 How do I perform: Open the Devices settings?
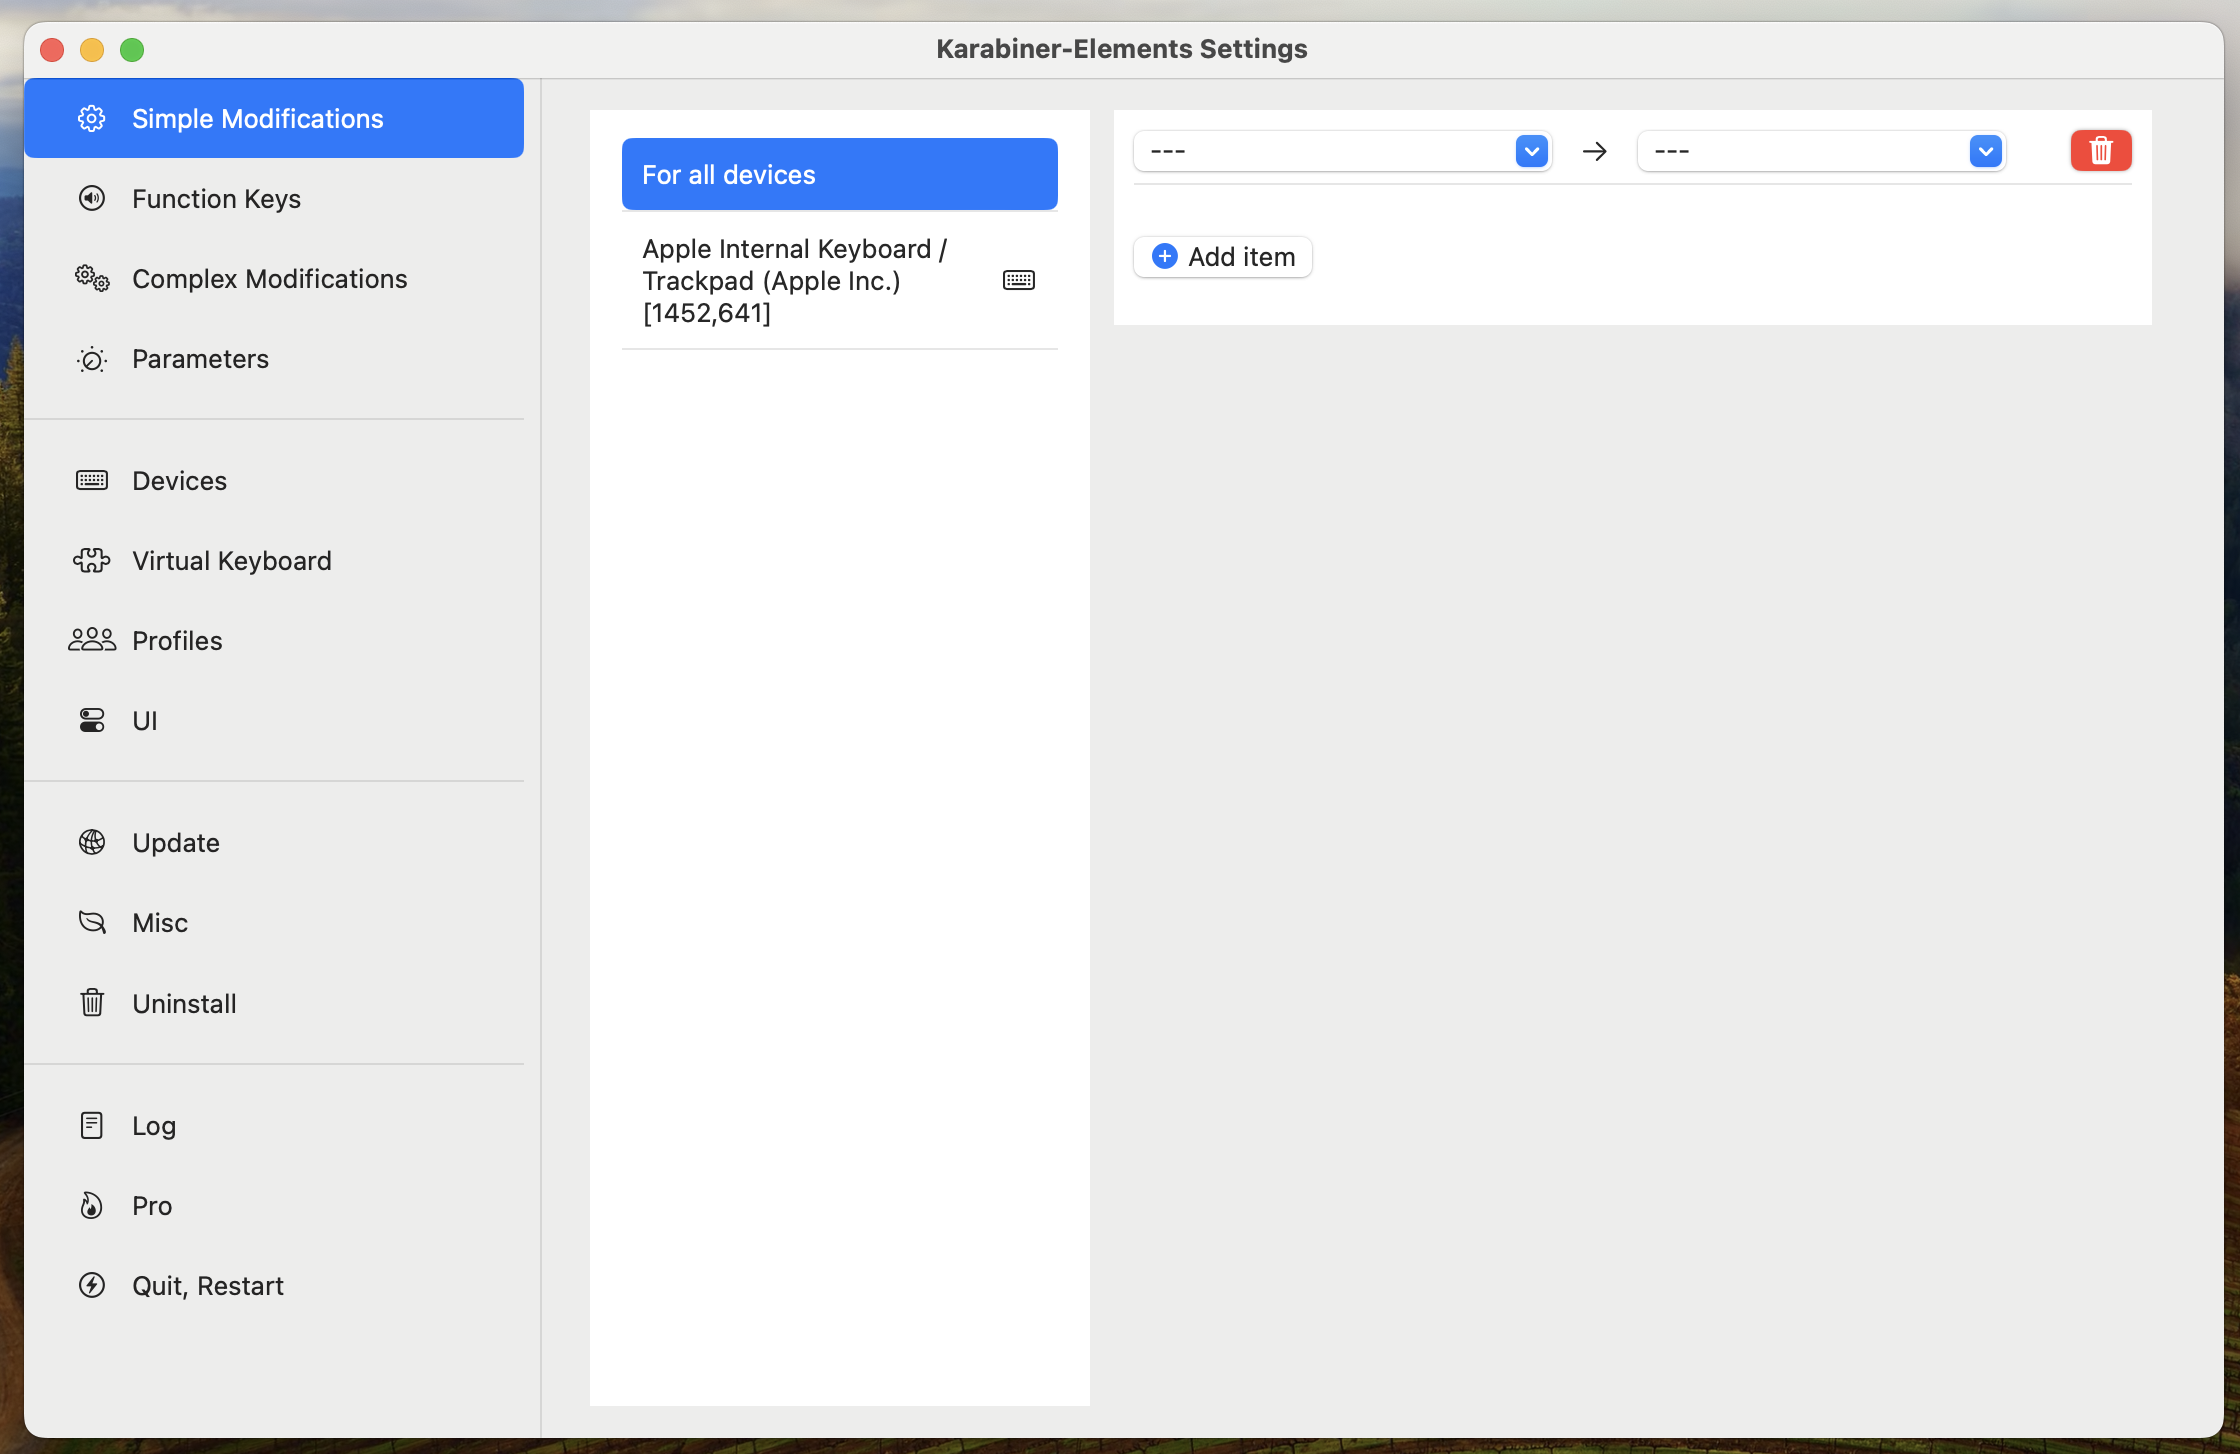pyautogui.click(x=274, y=480)
